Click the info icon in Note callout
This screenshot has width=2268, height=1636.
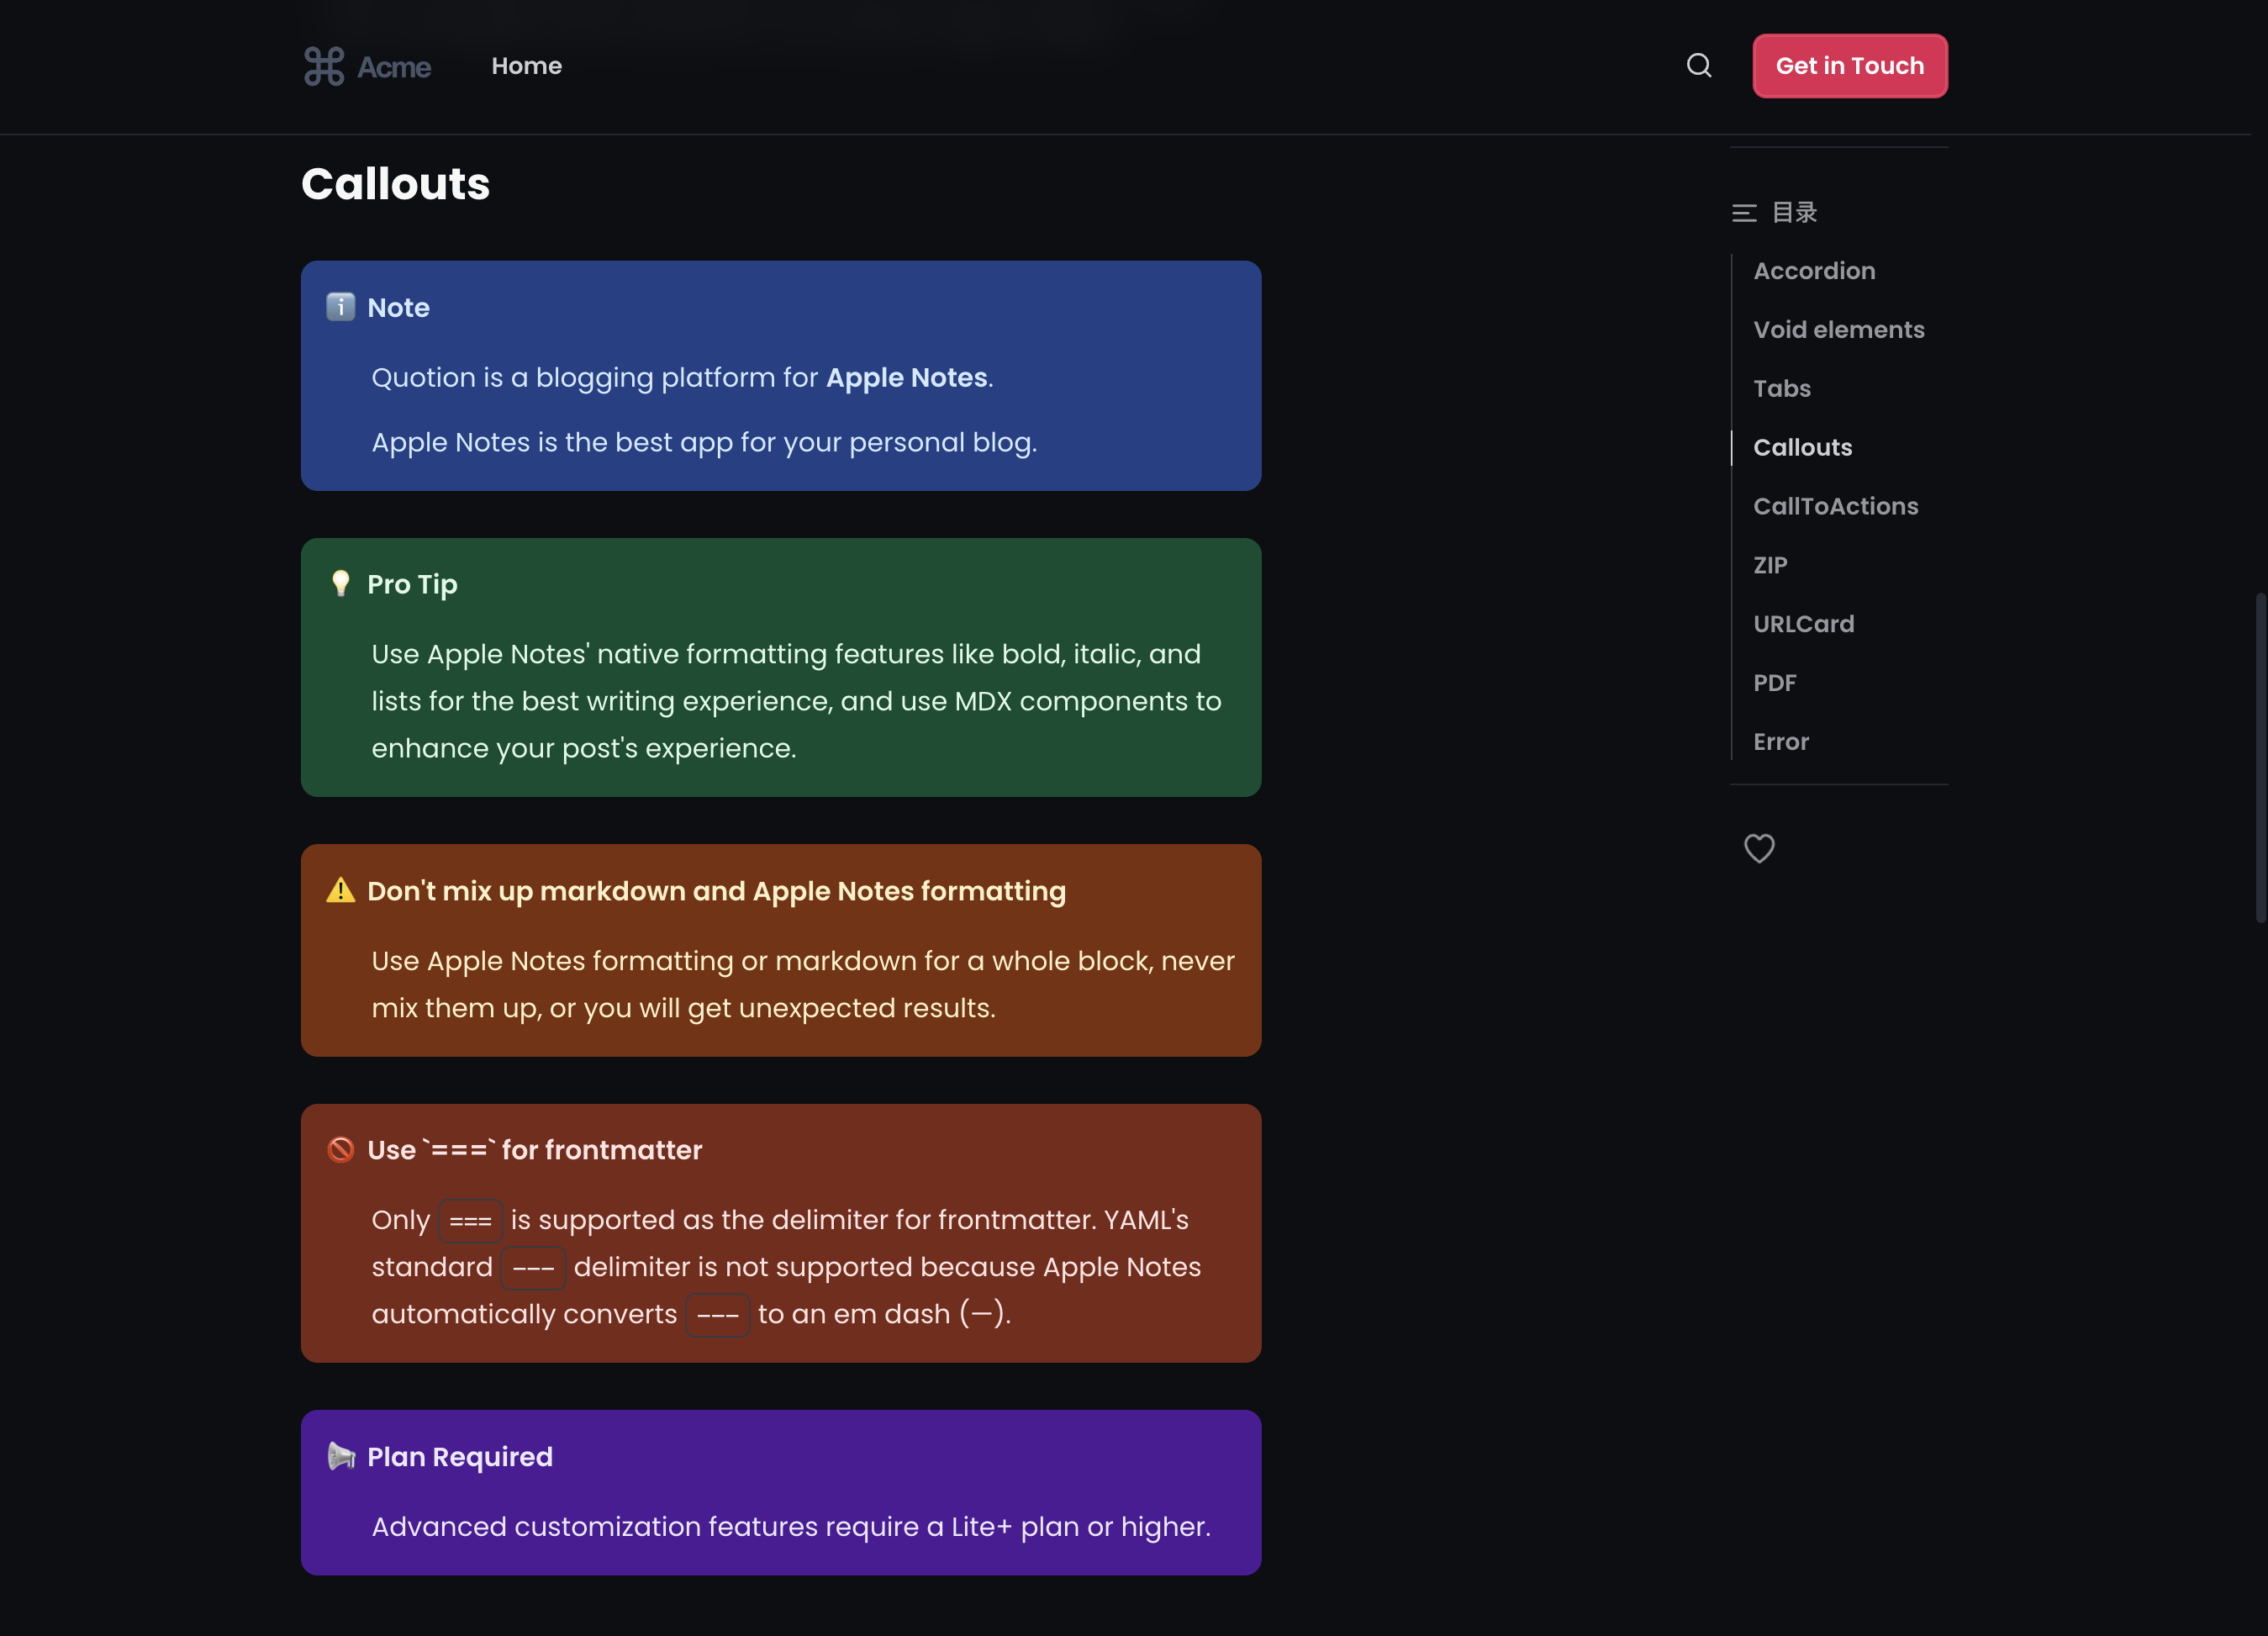341,307
